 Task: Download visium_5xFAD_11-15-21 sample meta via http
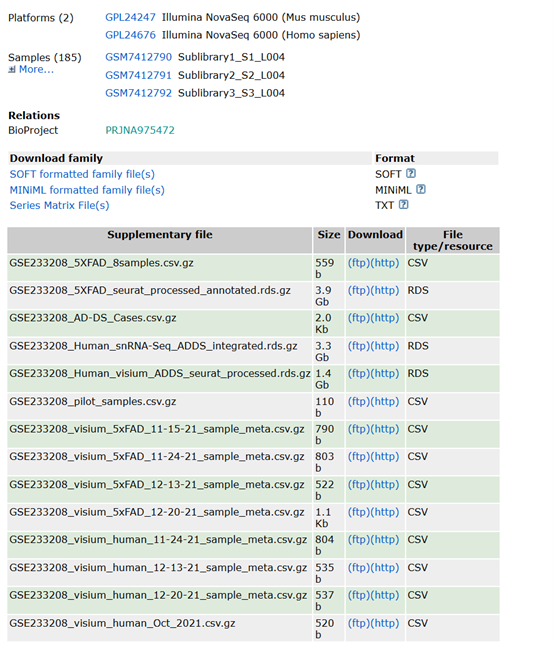[385, 429]
